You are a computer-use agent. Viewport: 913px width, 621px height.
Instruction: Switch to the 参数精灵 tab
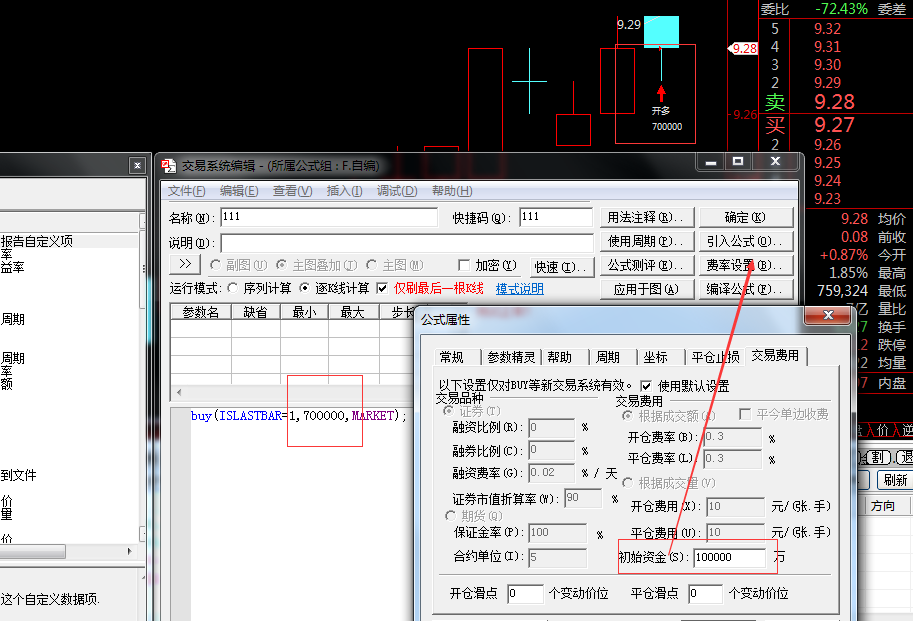coord(511,357)
